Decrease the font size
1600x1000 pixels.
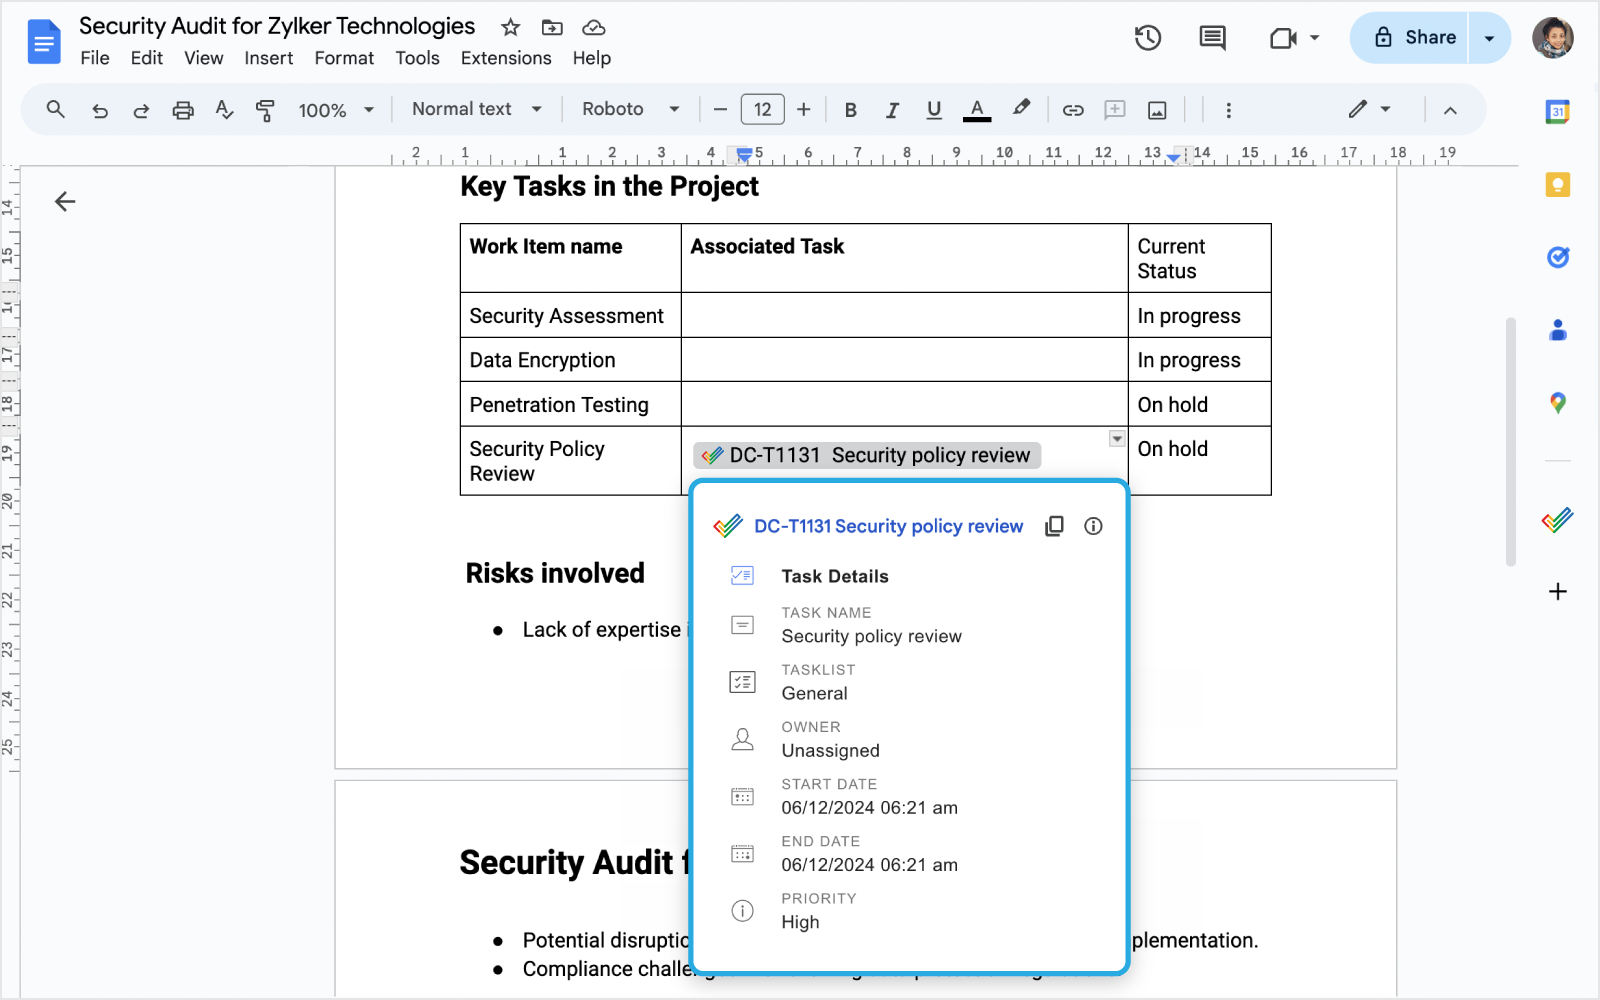[x=720, y=110]
